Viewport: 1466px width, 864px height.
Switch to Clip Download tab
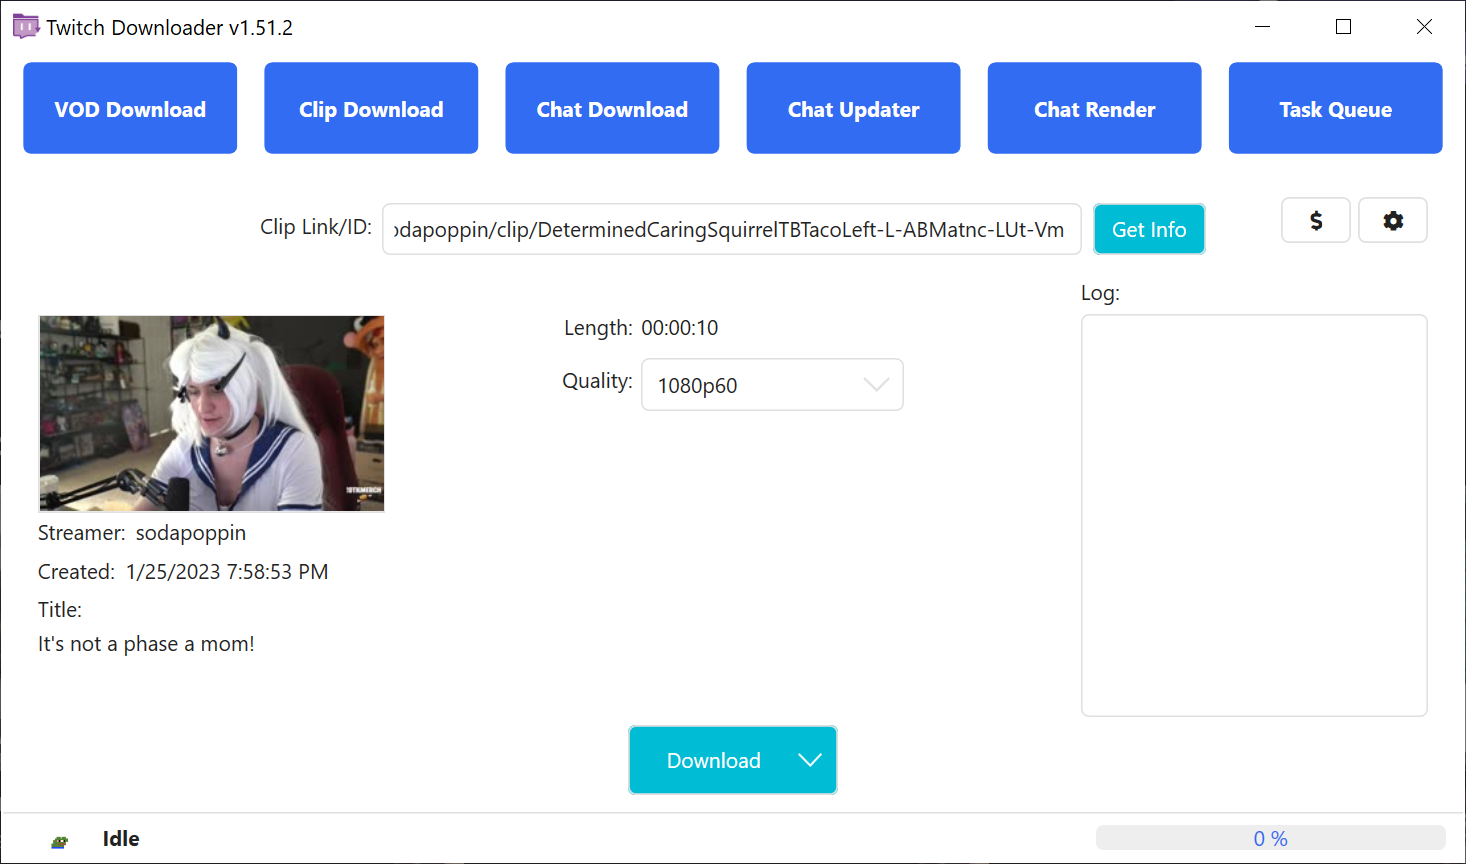[x=371, y=108]
